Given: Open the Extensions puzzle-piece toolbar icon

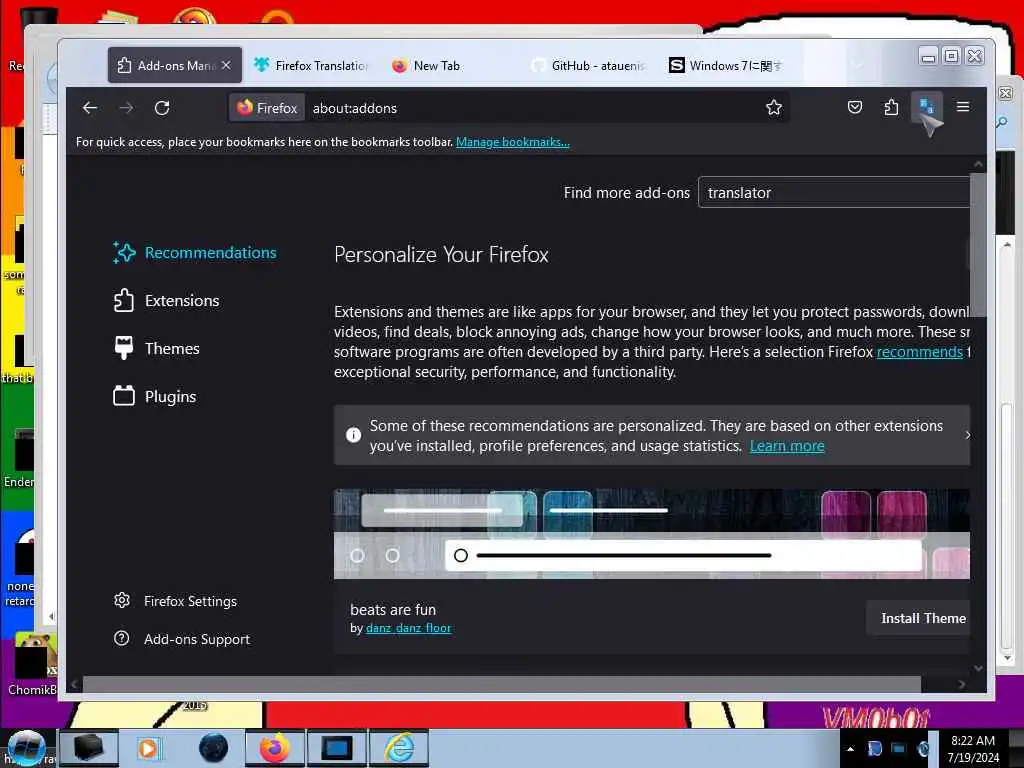Looking at the screenshot, I should 891,107.
